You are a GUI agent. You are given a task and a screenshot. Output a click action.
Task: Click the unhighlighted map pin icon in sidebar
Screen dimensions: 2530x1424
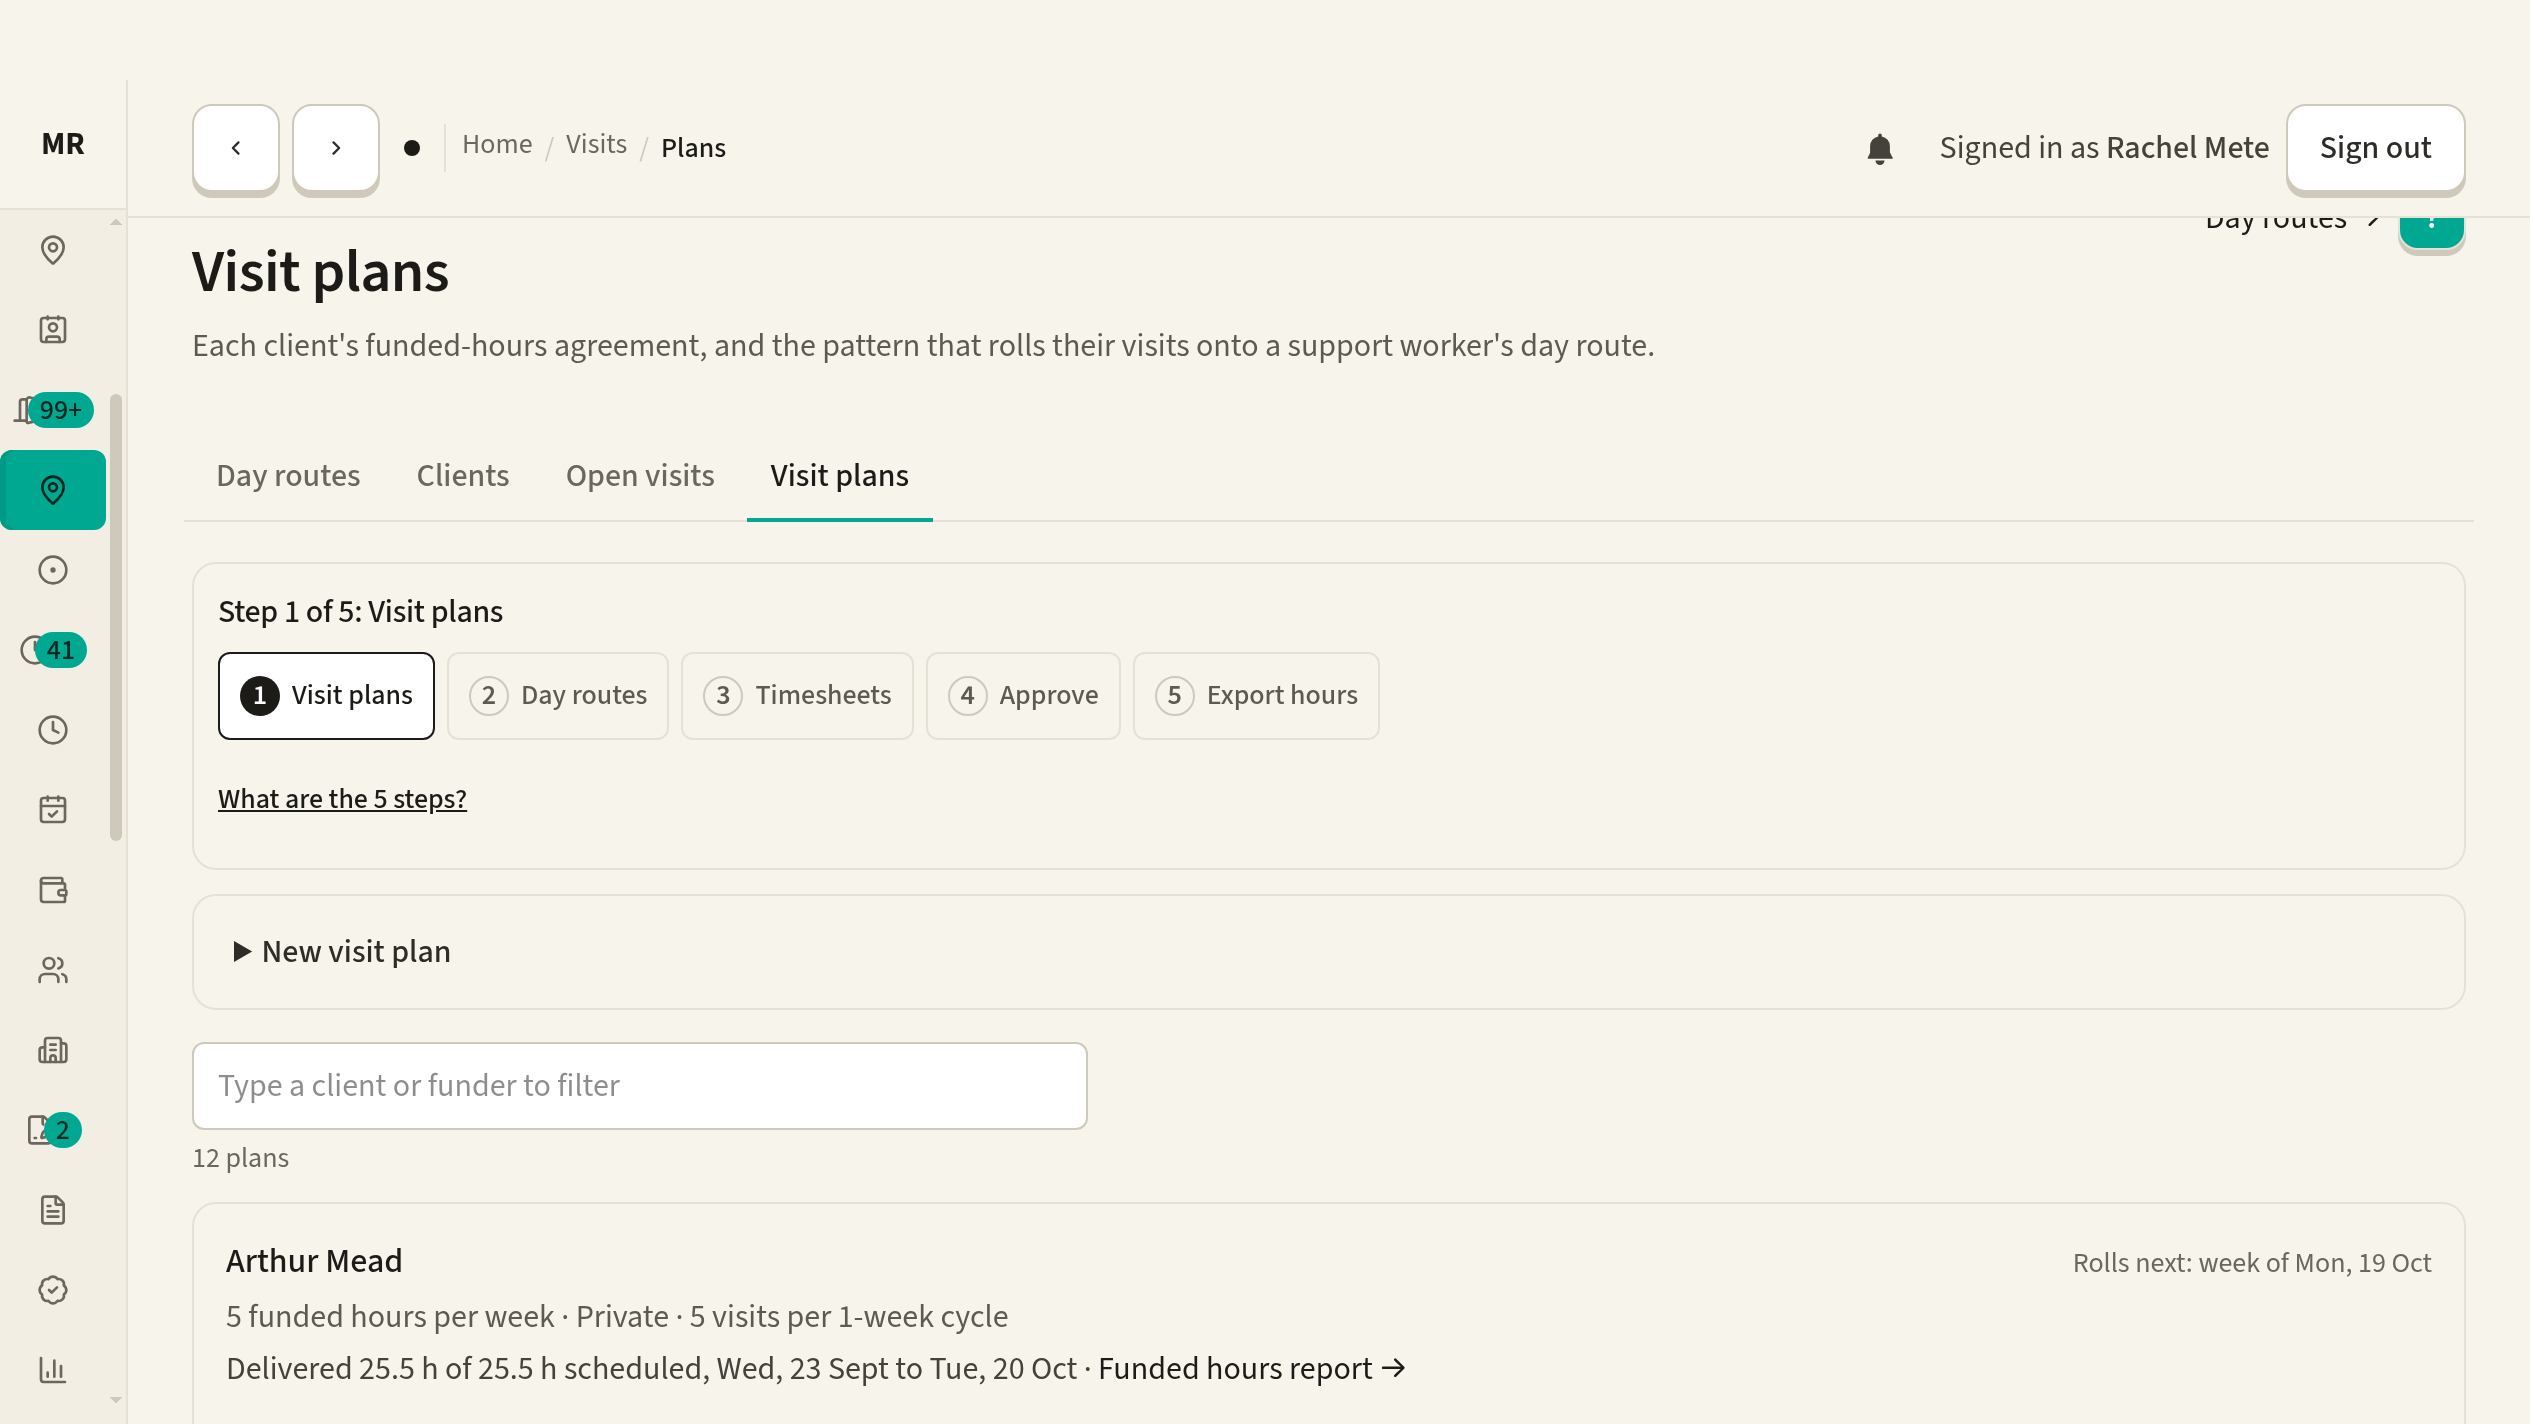pos(53,250)
